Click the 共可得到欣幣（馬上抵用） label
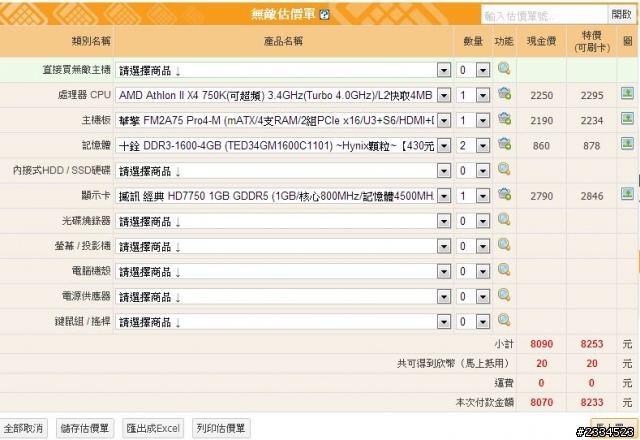This screenshot has width=640, height=440. [455, 363]
